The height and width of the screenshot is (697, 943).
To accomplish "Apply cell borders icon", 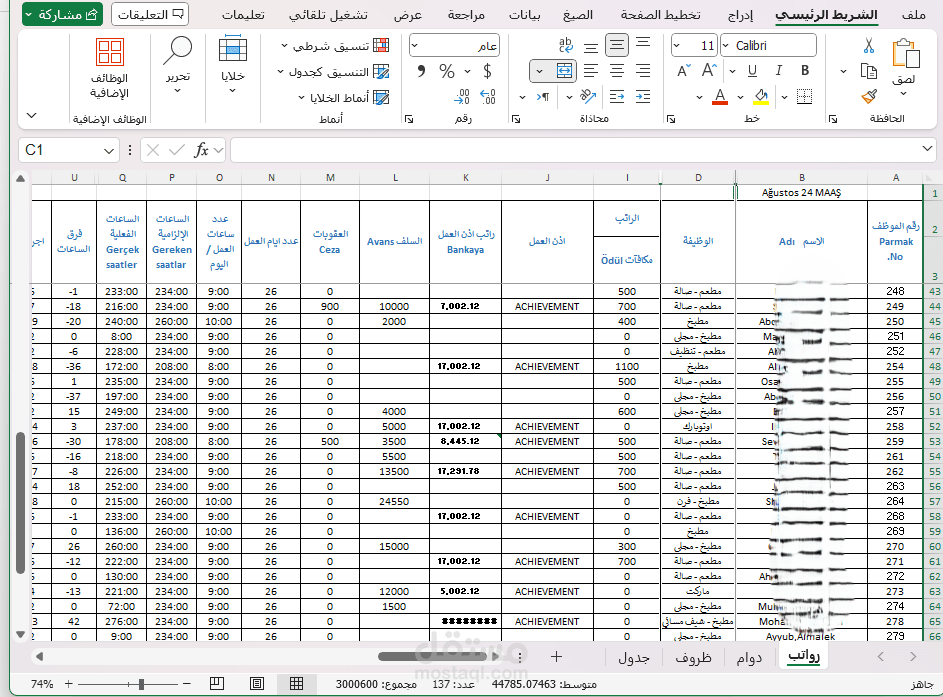I will point(804,96).
